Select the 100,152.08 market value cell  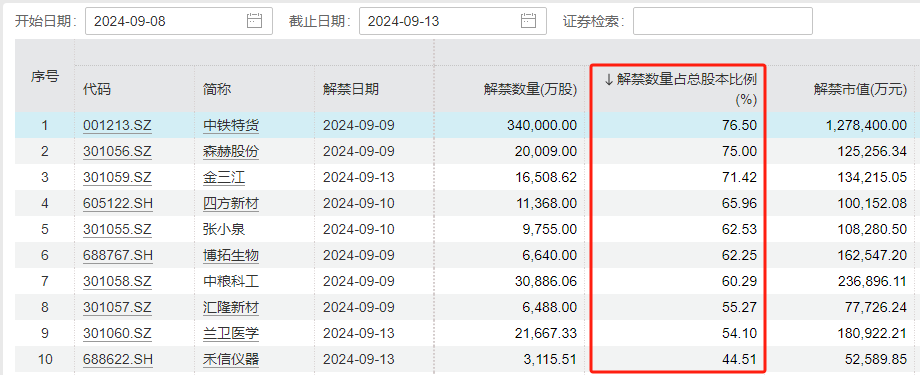click(871, 204)
